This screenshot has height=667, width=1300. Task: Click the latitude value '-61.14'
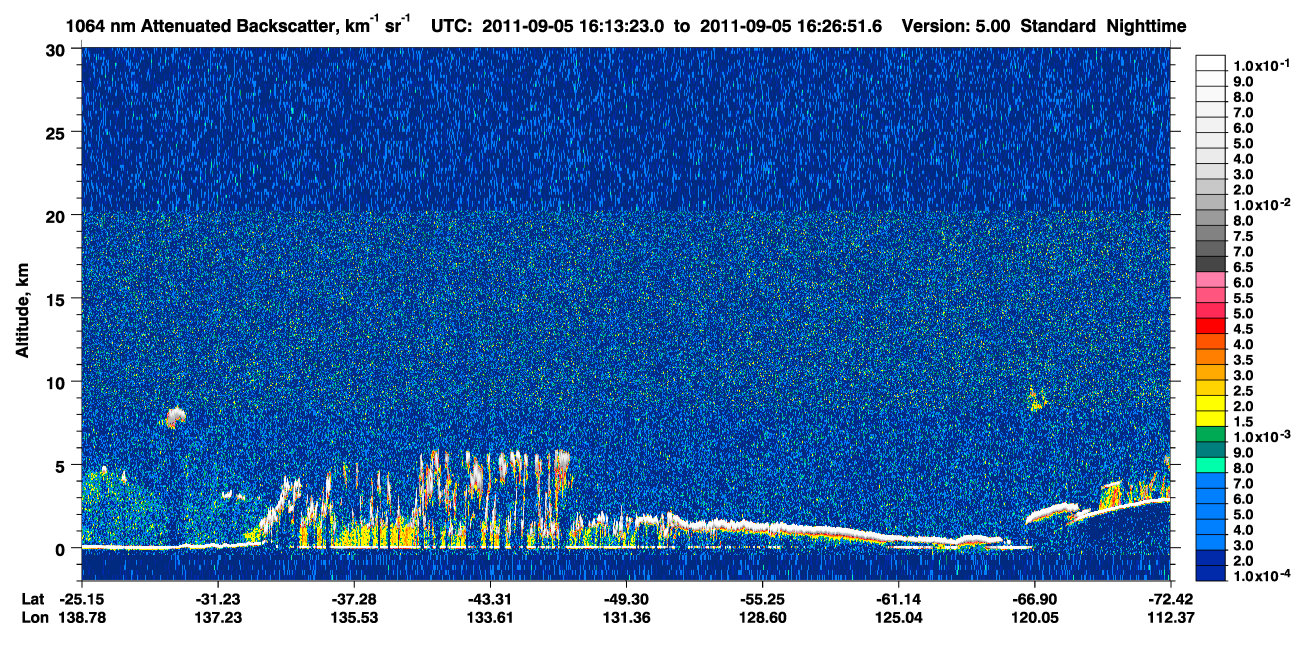click(898, 598)
